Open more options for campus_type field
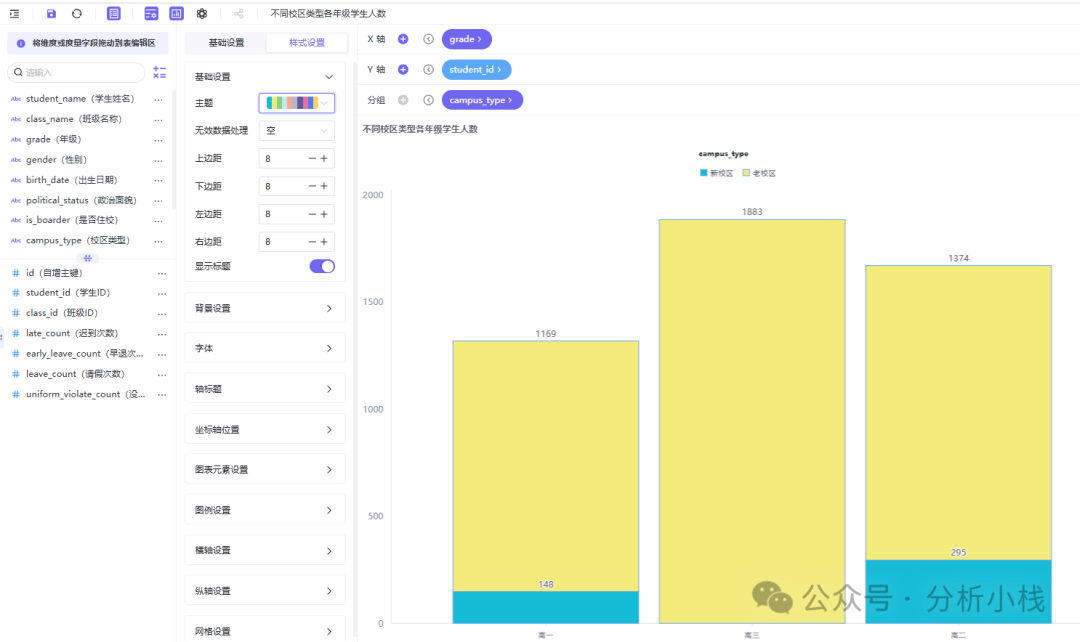The width and height of the screenshot is (1080, 642). click(158, 241)
